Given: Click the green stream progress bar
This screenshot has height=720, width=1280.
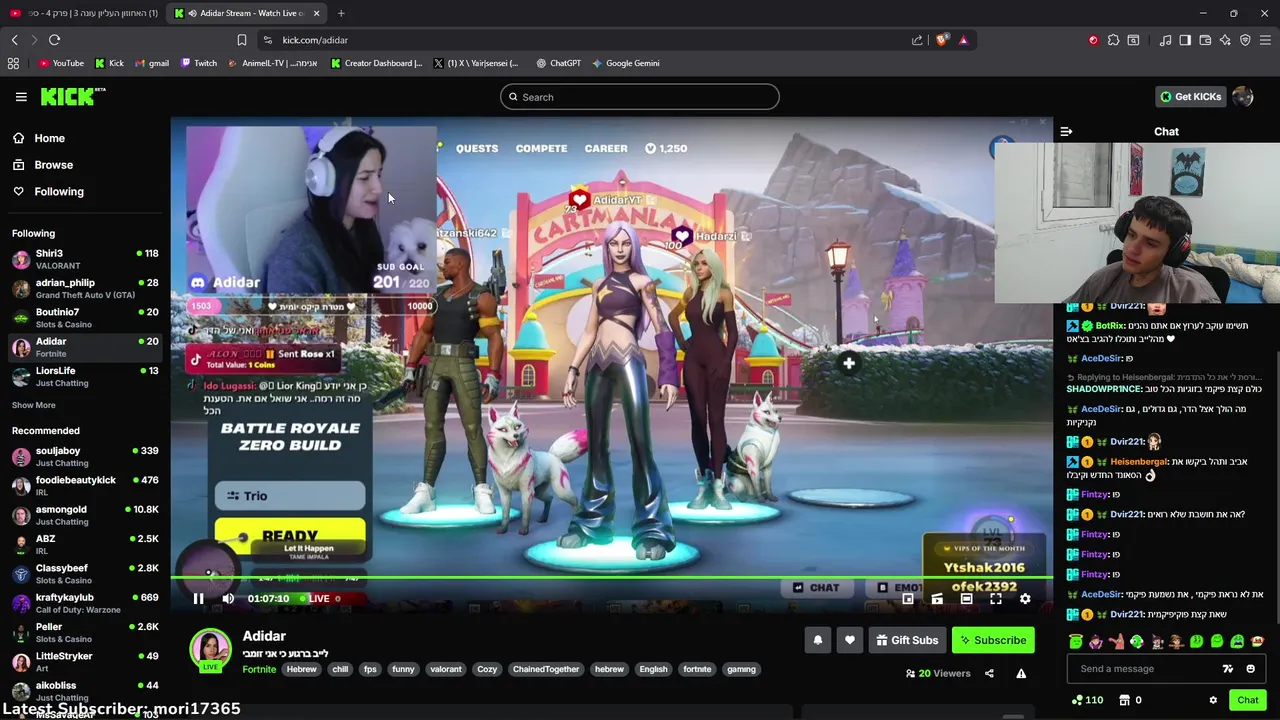Looking at the screenshot, I should [x=611, y=578].
